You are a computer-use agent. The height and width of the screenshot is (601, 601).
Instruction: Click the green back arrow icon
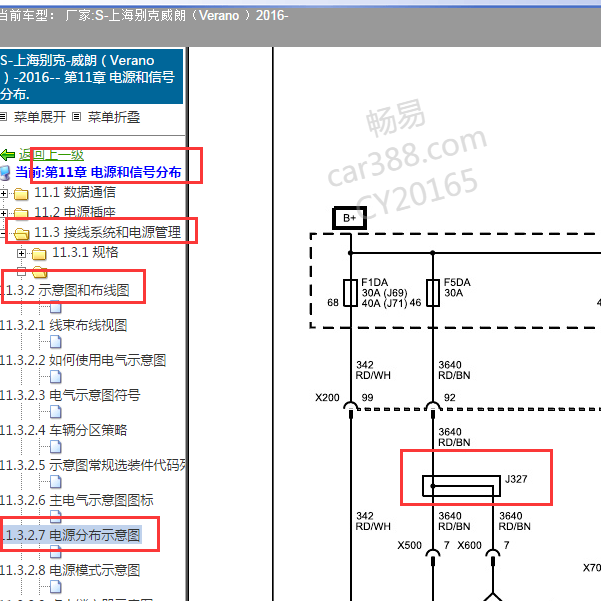pyautogui.click(x=7, y=155)
